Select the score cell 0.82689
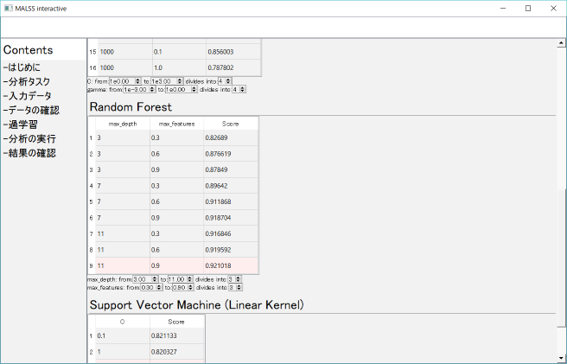 (x=231, y=138)
